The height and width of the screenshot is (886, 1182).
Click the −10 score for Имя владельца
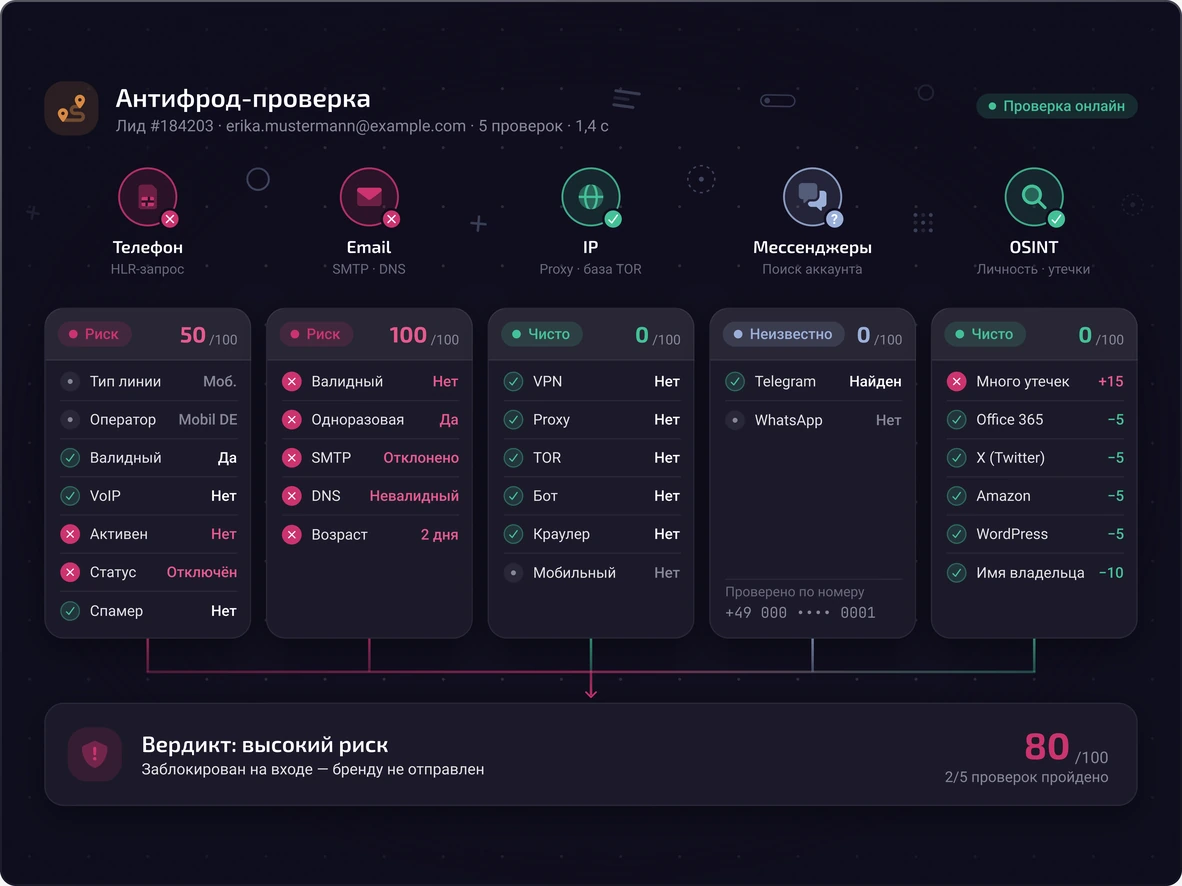point(1111,573)
